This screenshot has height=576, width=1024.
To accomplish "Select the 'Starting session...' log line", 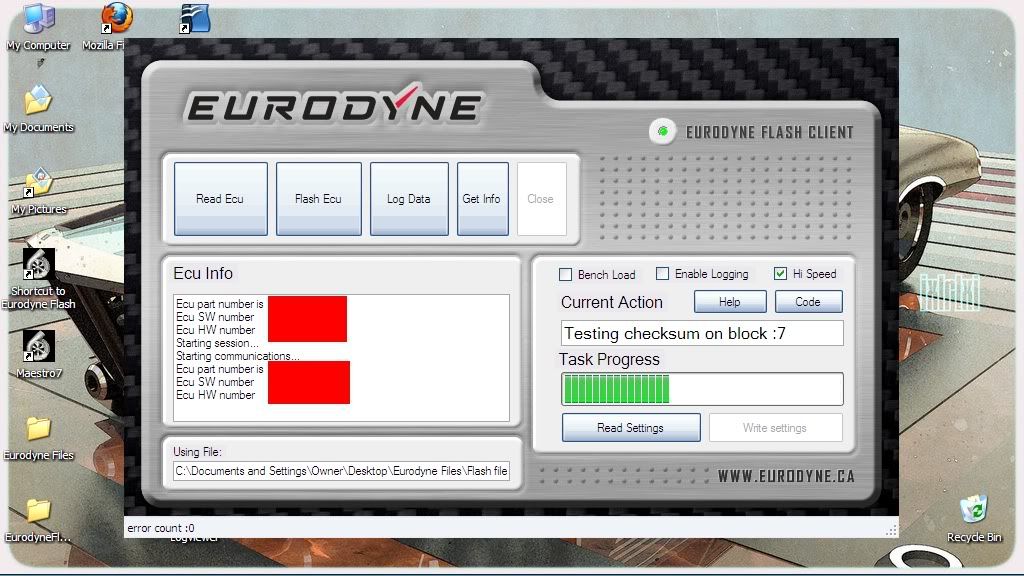I will [x=217, y=343].
